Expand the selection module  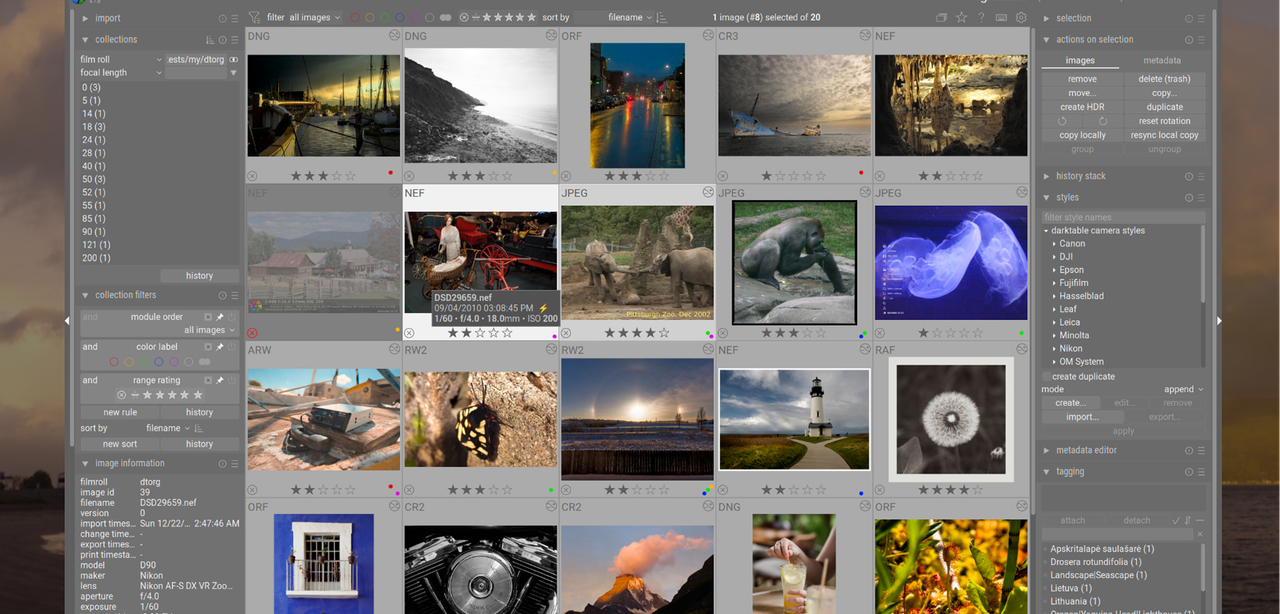click(1047, 18)
